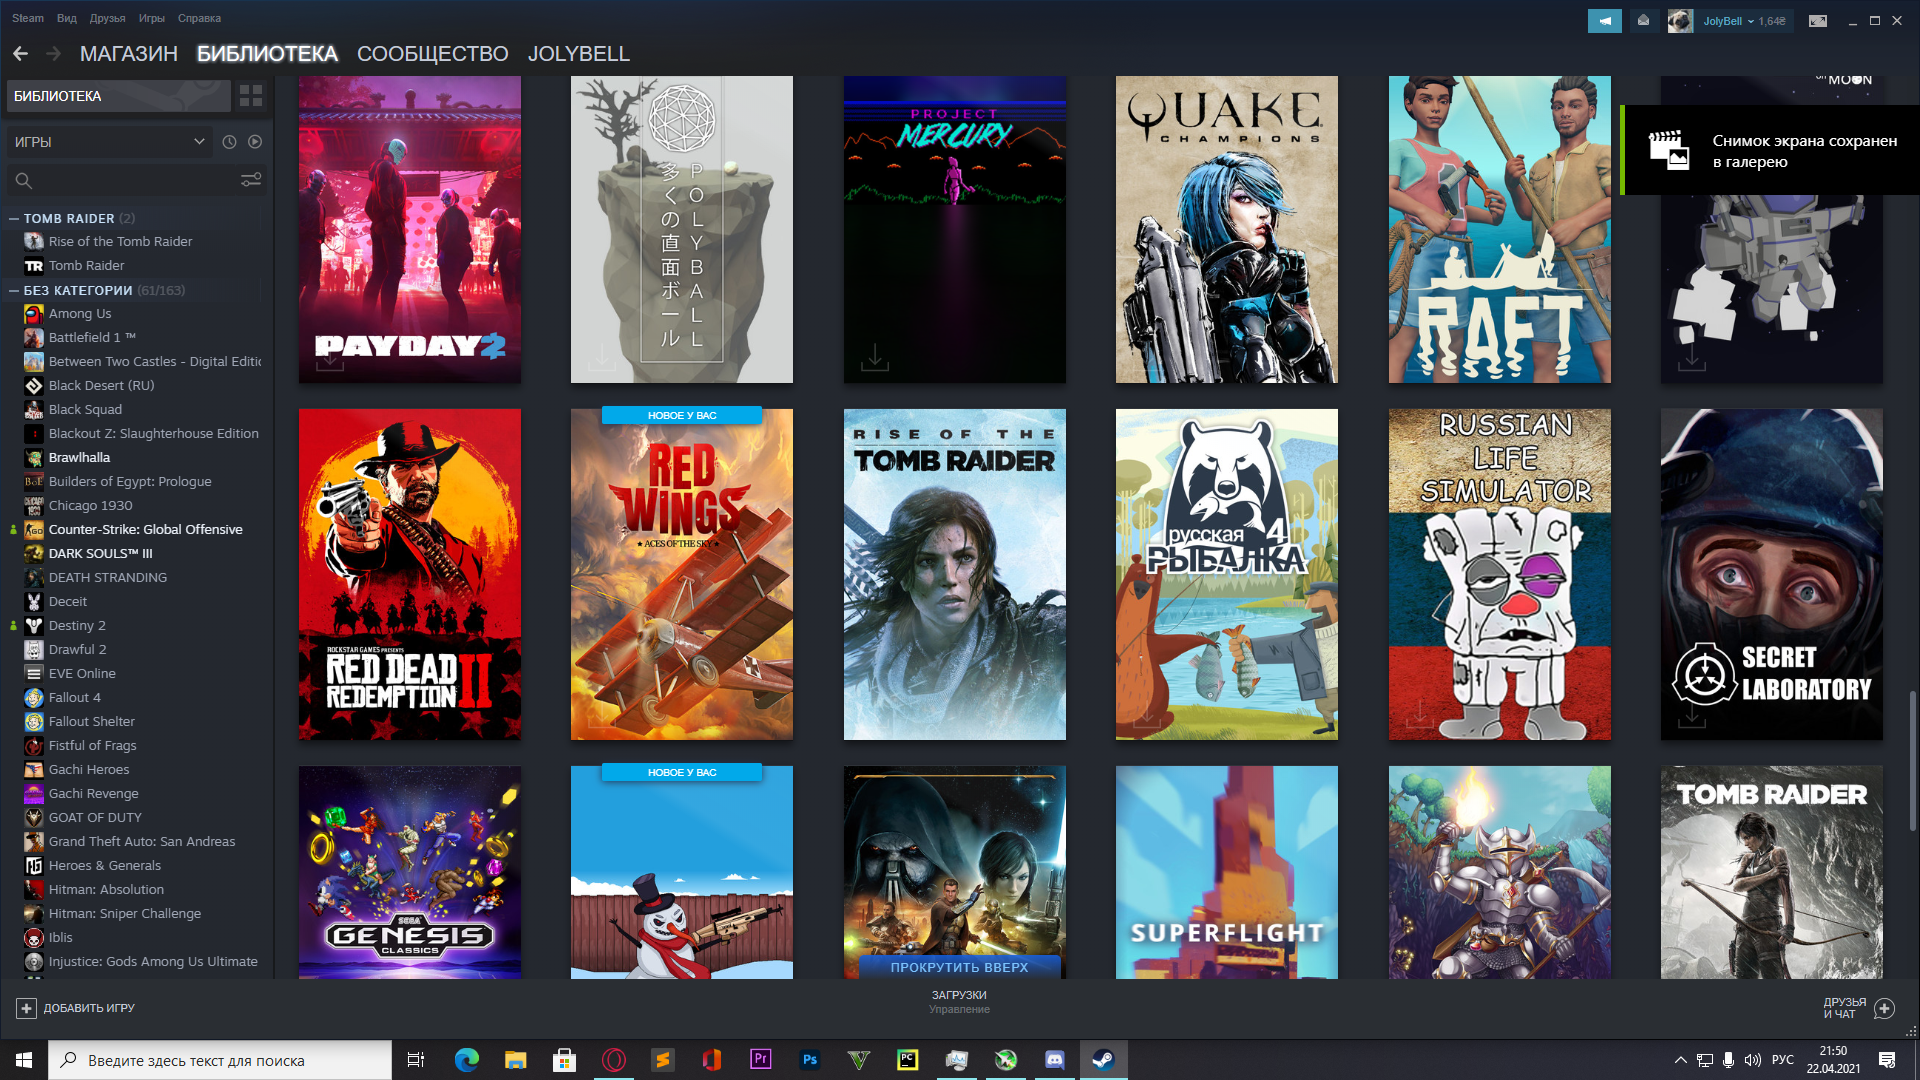The width and height of the screenshot is (1920, 1080).
Task: Open Windows Start menu
Action: point(24,1060)
